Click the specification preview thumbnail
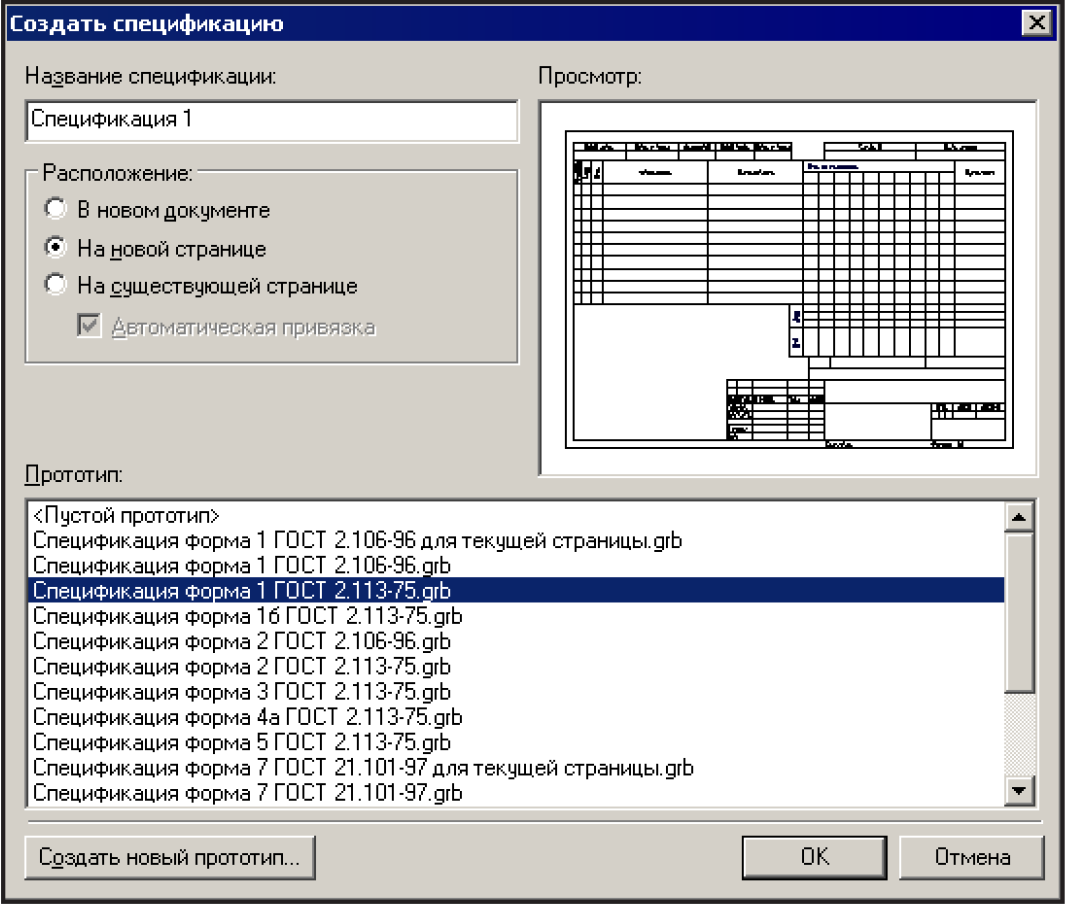The width and height of the screenshot is (1069, 908). (x=788, y=287)
